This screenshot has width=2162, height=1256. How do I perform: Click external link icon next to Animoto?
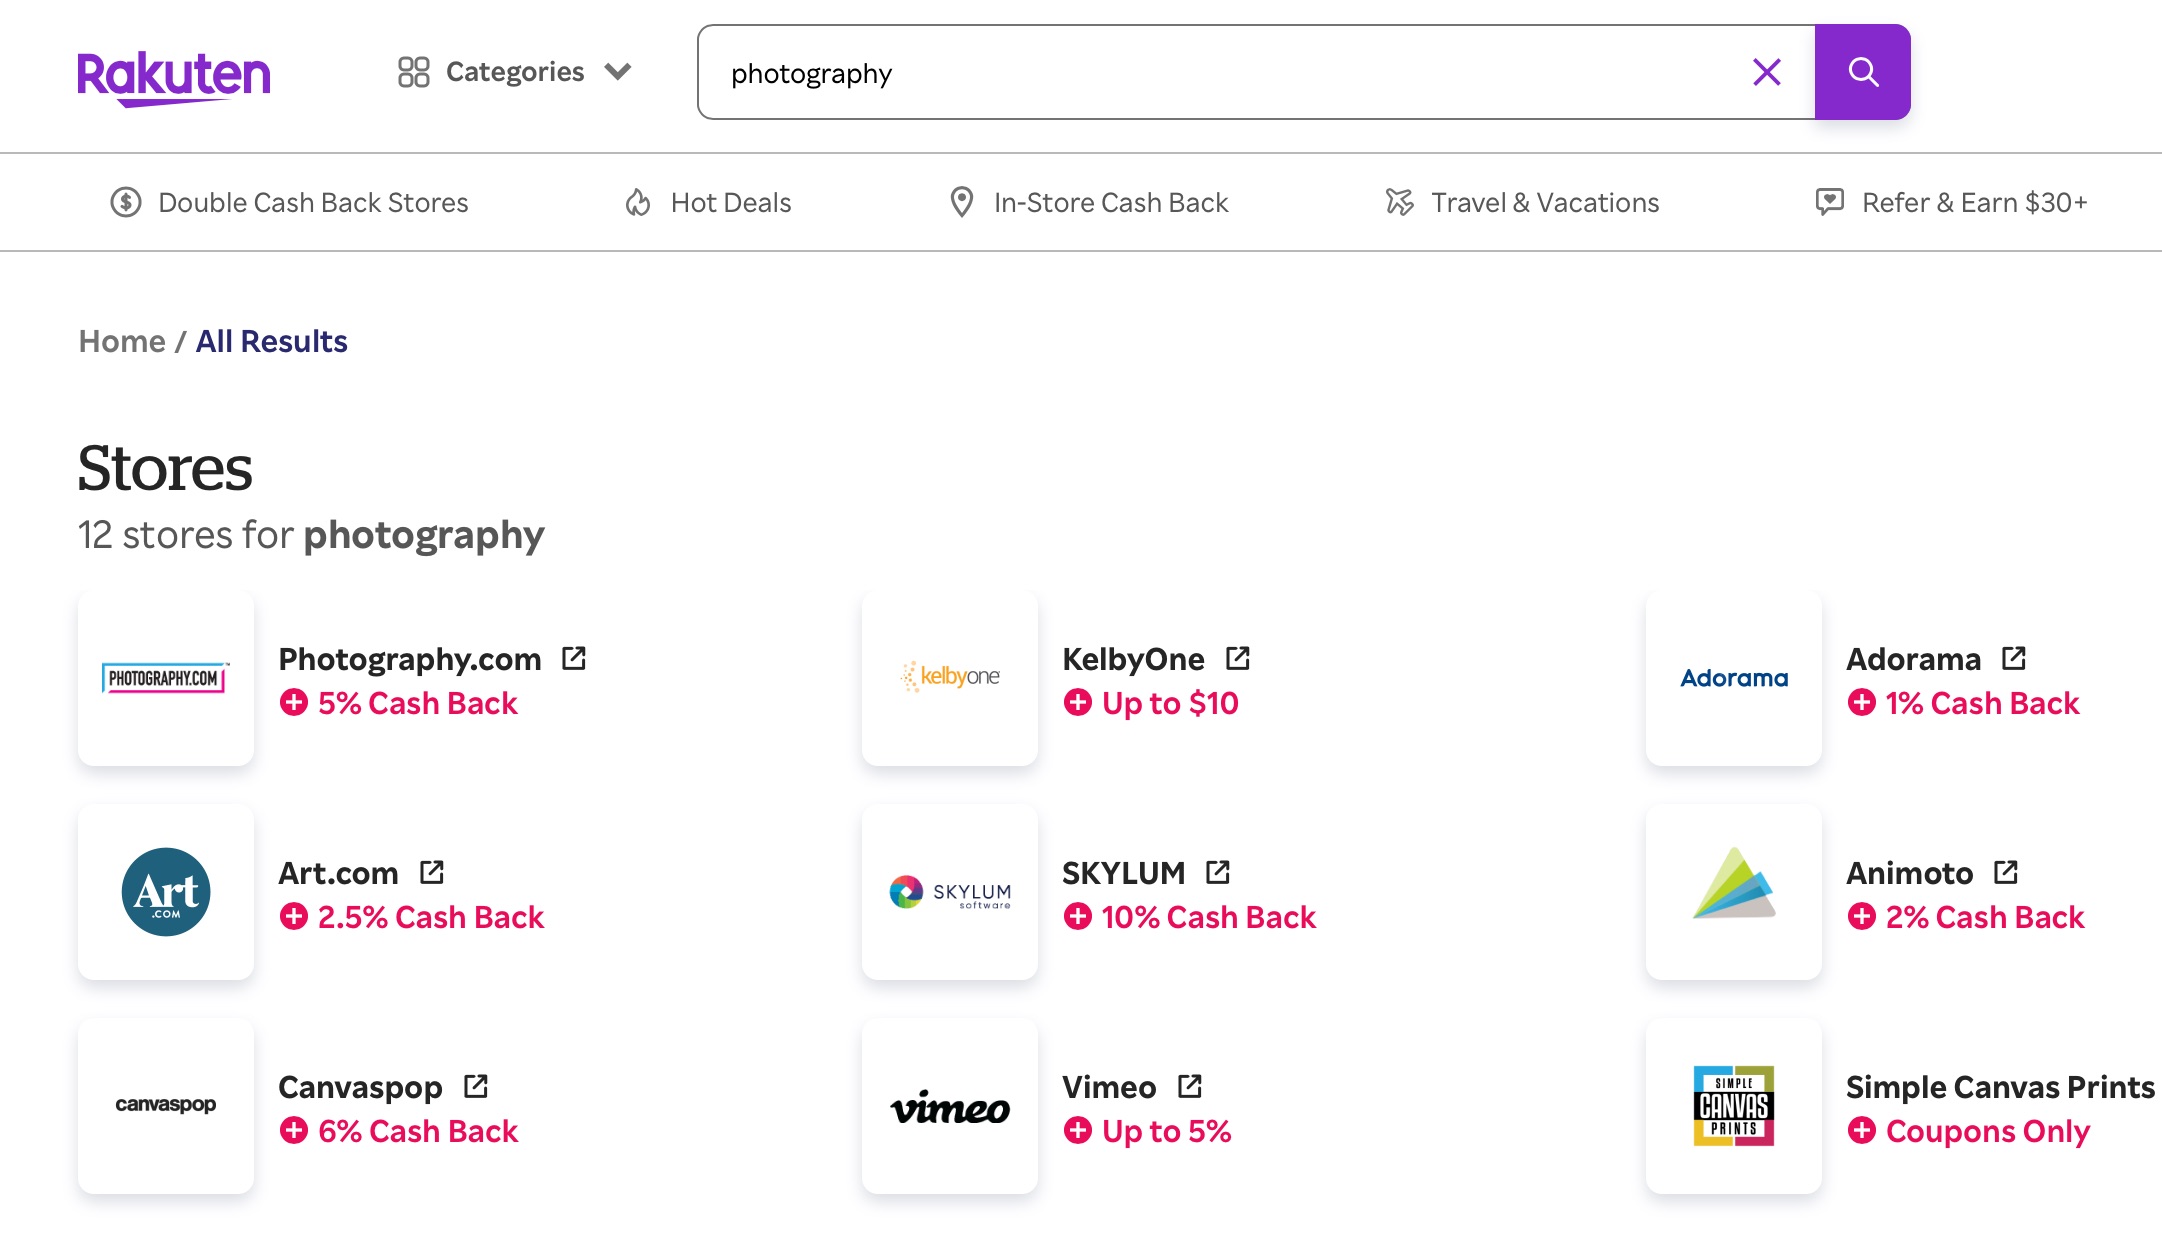point(2006,872)
